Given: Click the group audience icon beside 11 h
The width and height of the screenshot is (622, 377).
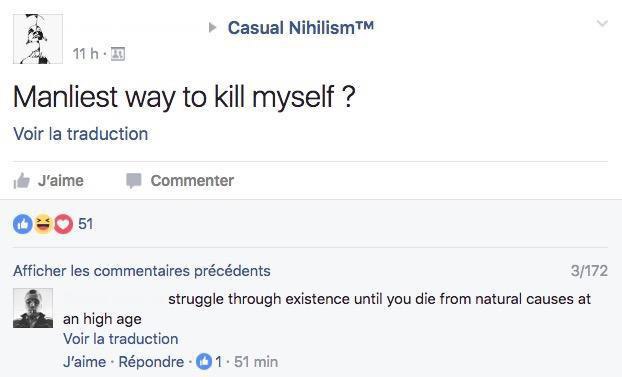Looking at the screenshot, I should tap(118, 54).
